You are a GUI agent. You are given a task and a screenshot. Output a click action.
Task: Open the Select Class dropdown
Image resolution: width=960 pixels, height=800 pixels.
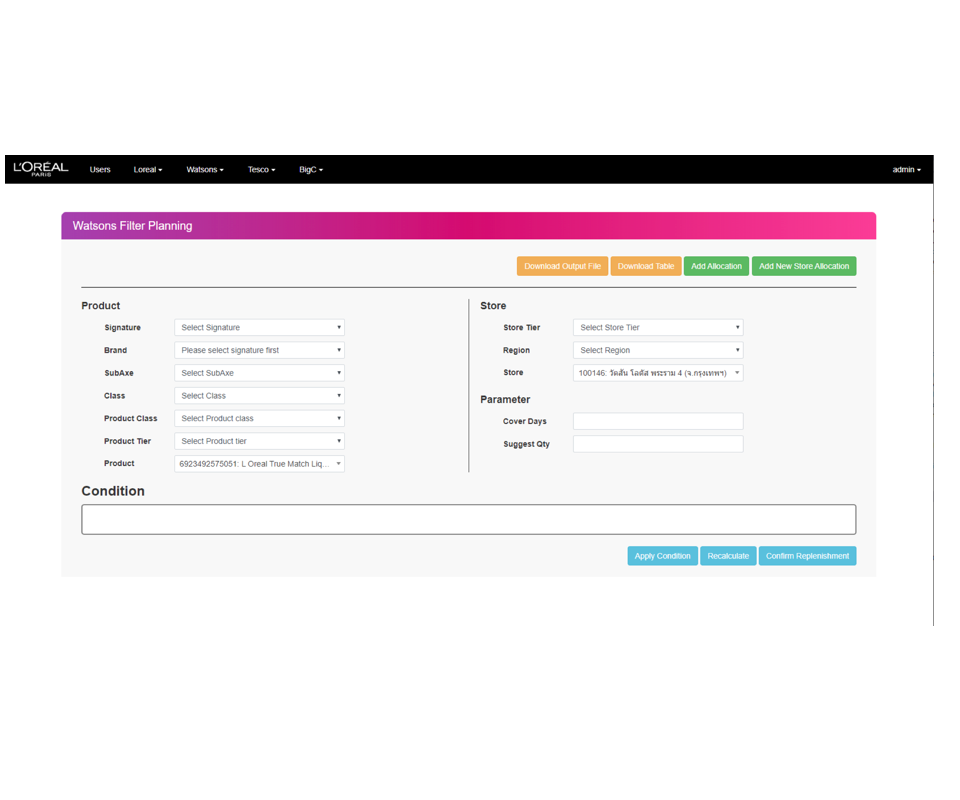(260, 395)
